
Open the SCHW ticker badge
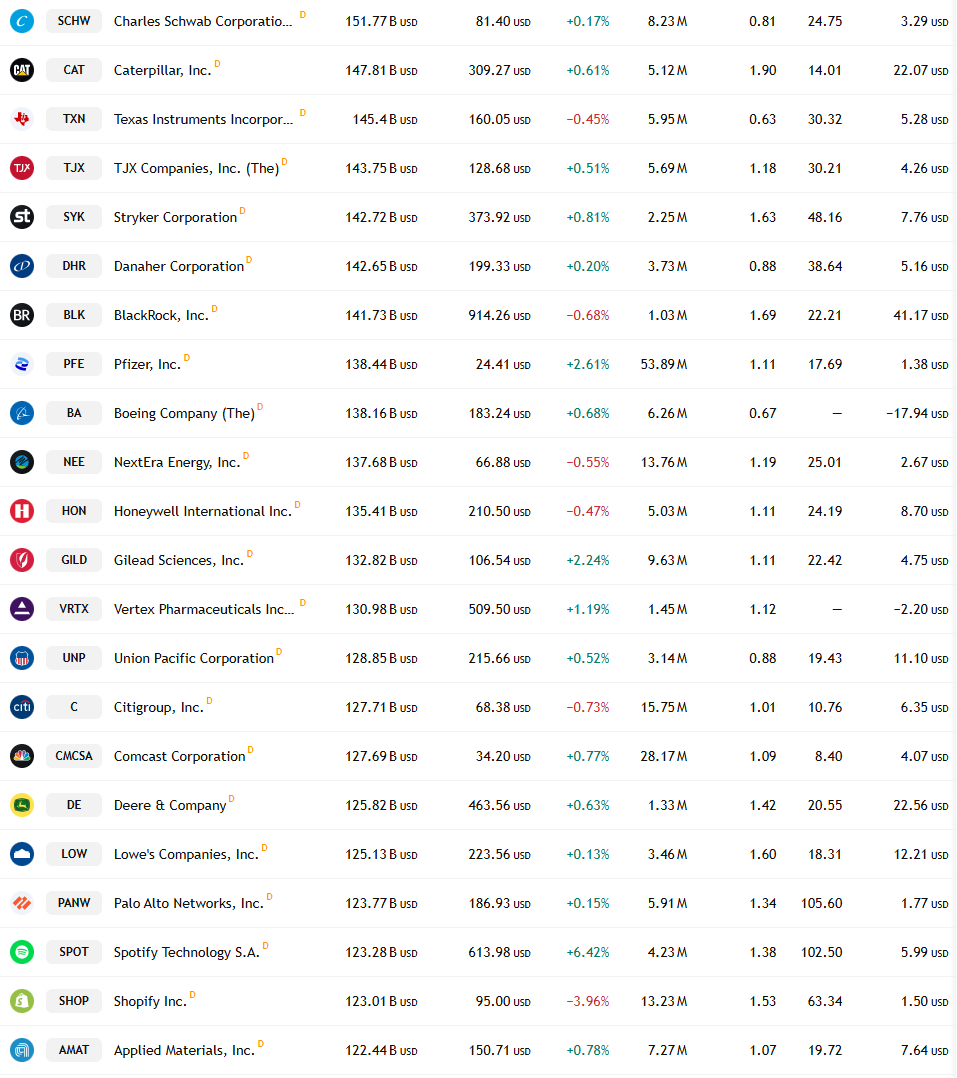click(x=74, y=21)
